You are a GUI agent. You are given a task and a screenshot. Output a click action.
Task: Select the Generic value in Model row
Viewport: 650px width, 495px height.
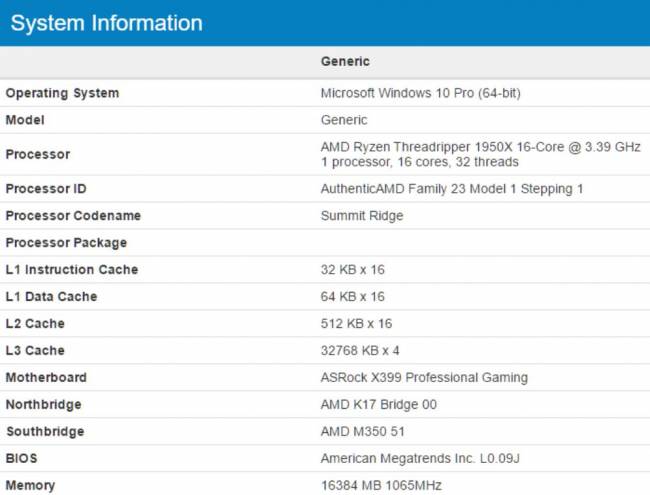pos(344,120)
